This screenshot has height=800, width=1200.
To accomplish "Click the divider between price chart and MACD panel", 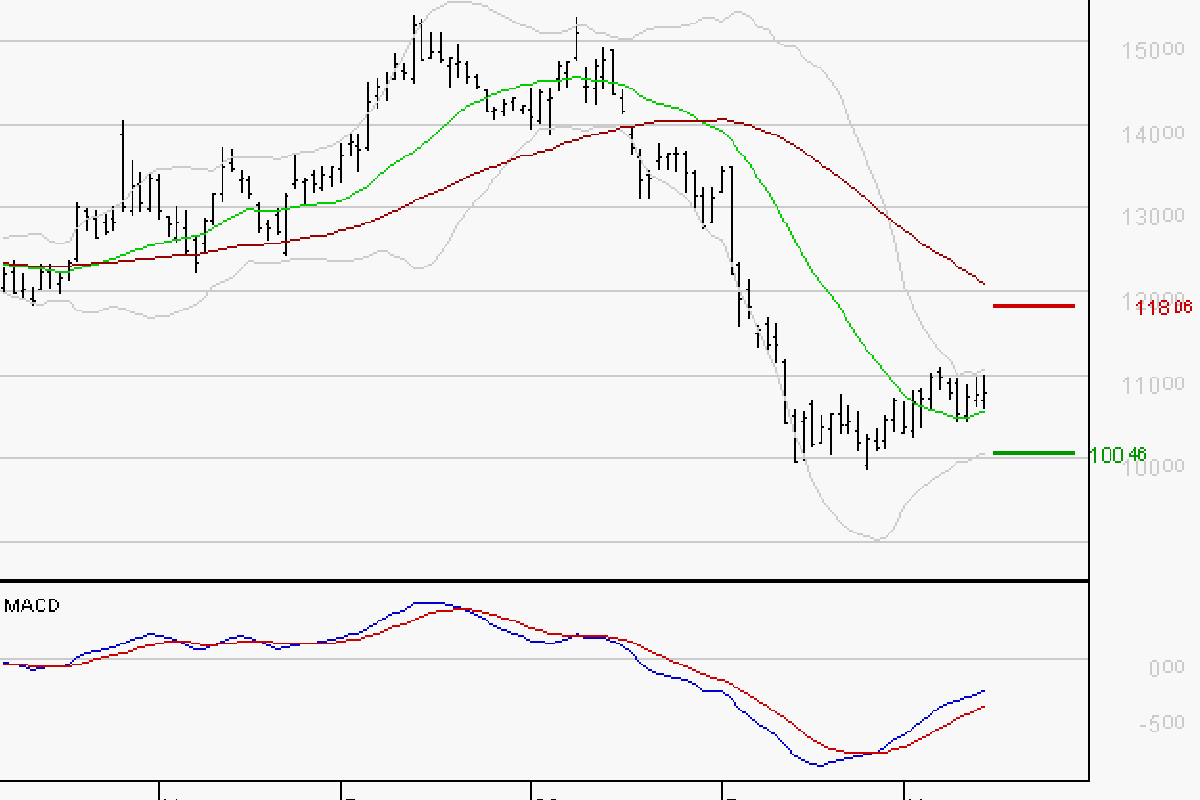I will 544,580.
